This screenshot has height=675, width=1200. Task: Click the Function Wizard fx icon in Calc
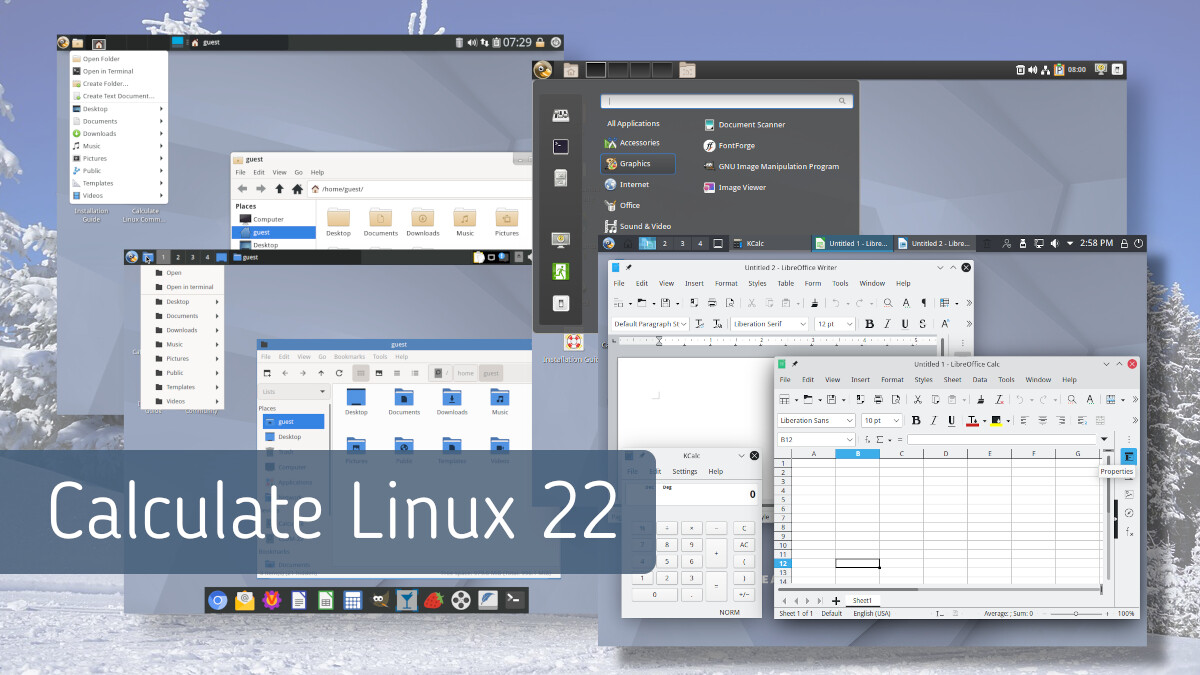(868, 440)
